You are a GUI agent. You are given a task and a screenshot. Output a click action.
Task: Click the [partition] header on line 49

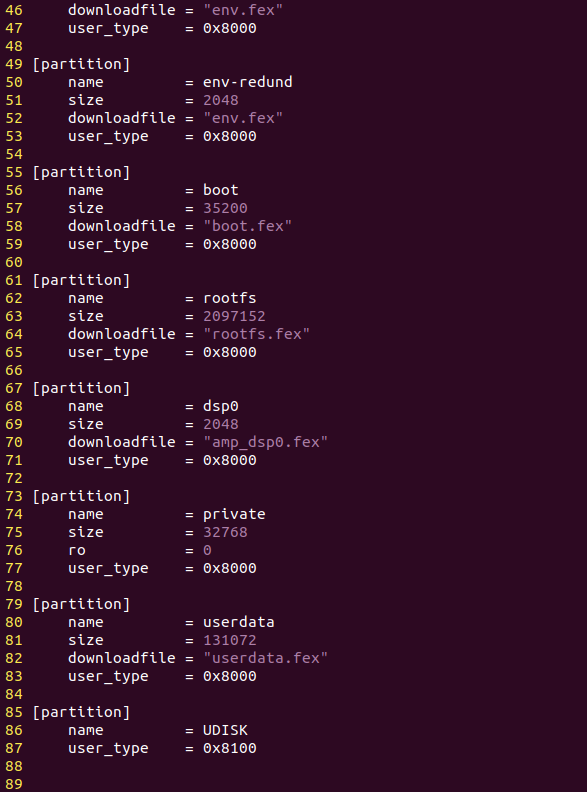81,64
